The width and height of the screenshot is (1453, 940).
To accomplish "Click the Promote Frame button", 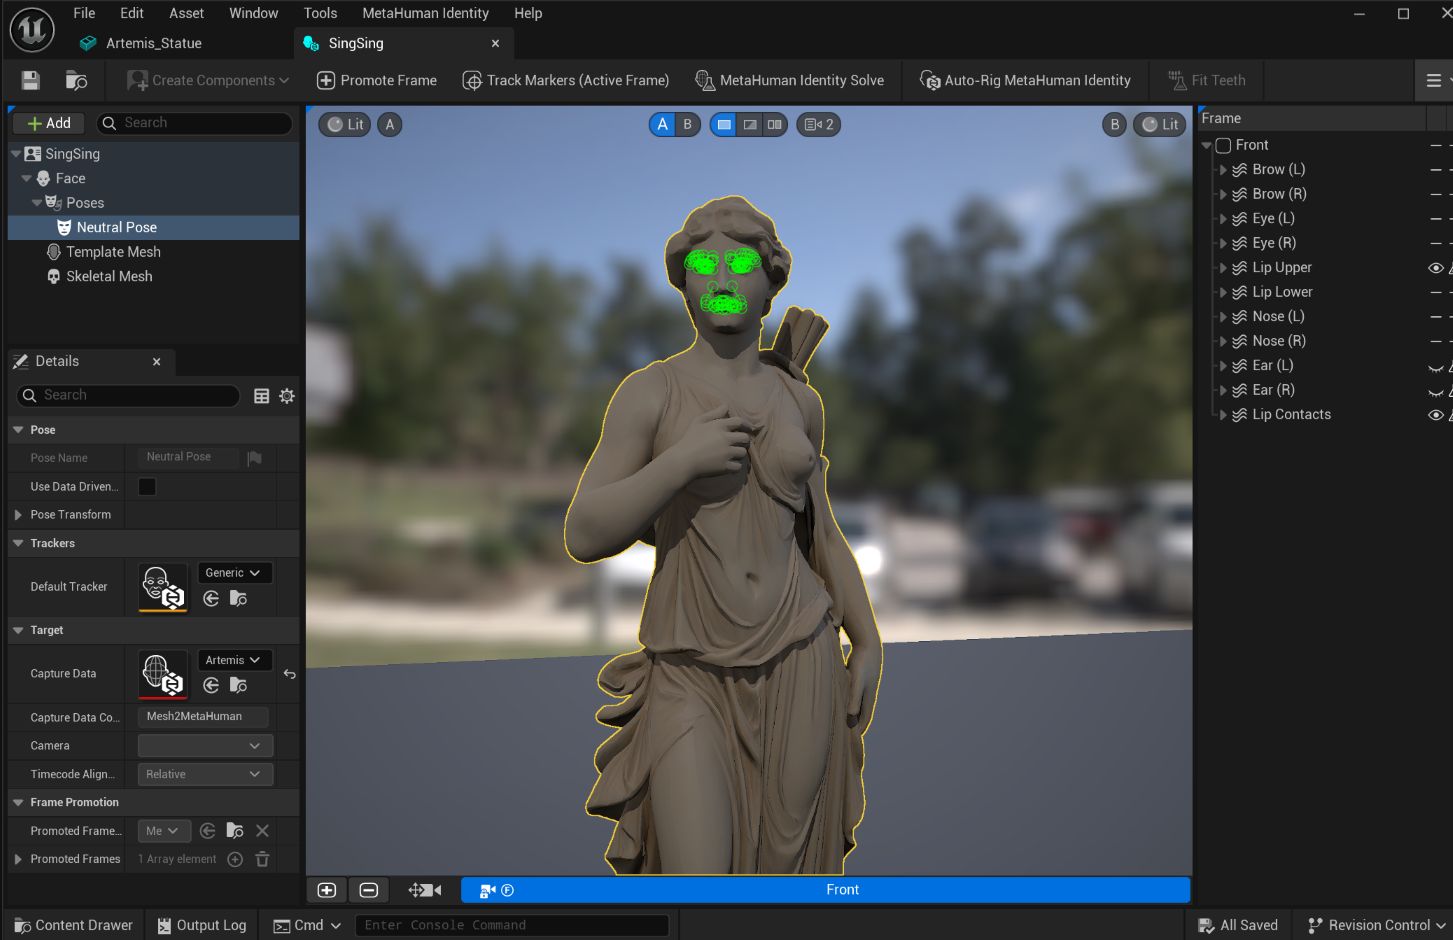I will pyautogui.click(x=377, y=80).
